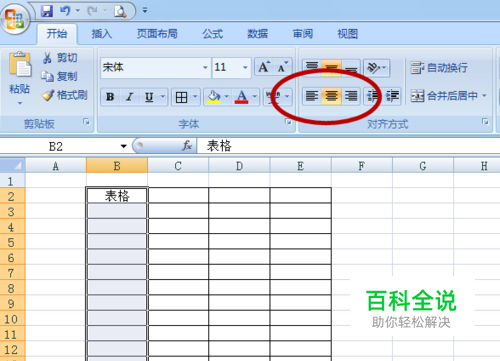Align text right
The image size is (500, 361).
(x=351, y=97)
